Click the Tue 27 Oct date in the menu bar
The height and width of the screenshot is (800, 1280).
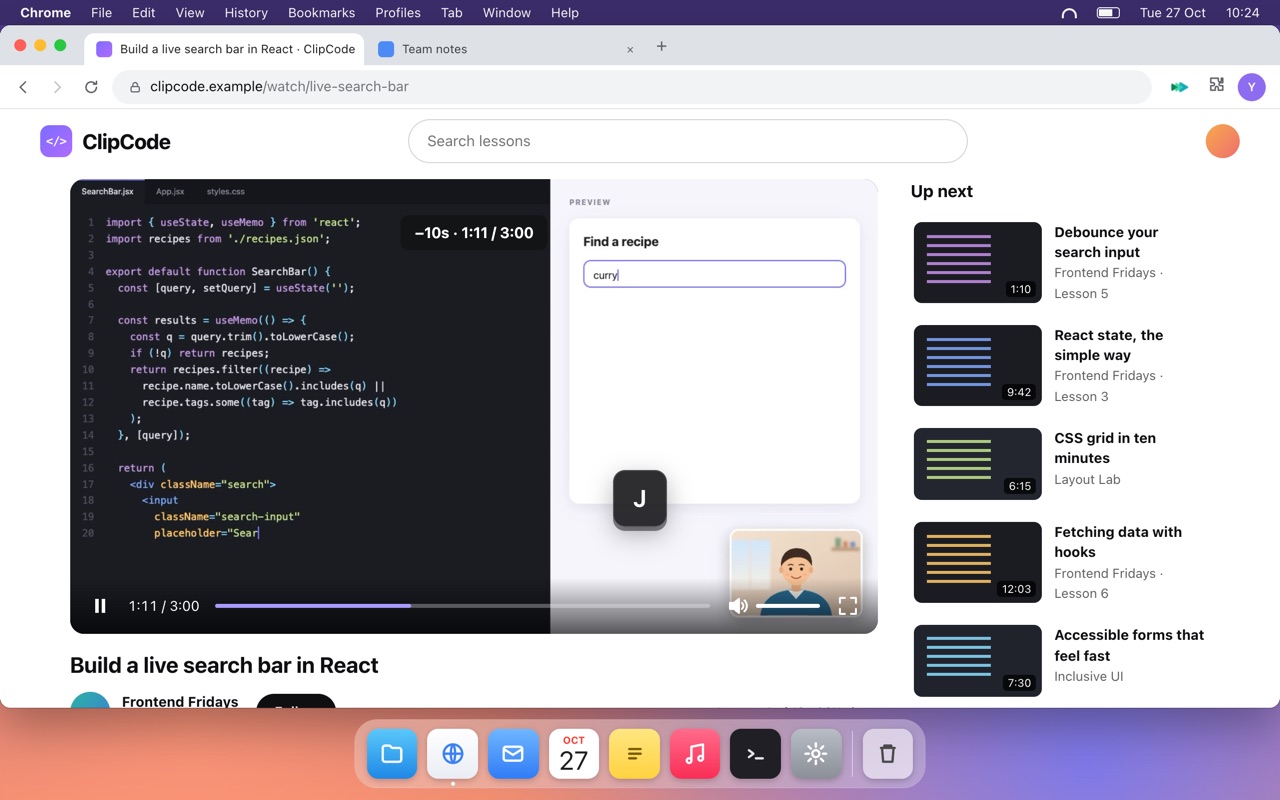(x=1173, y=13)
